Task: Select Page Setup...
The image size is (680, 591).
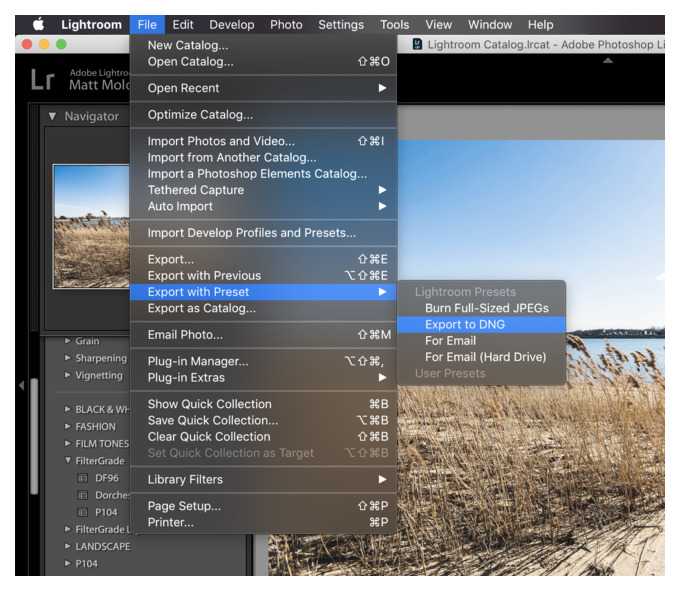Action: [x=263, y=506]
